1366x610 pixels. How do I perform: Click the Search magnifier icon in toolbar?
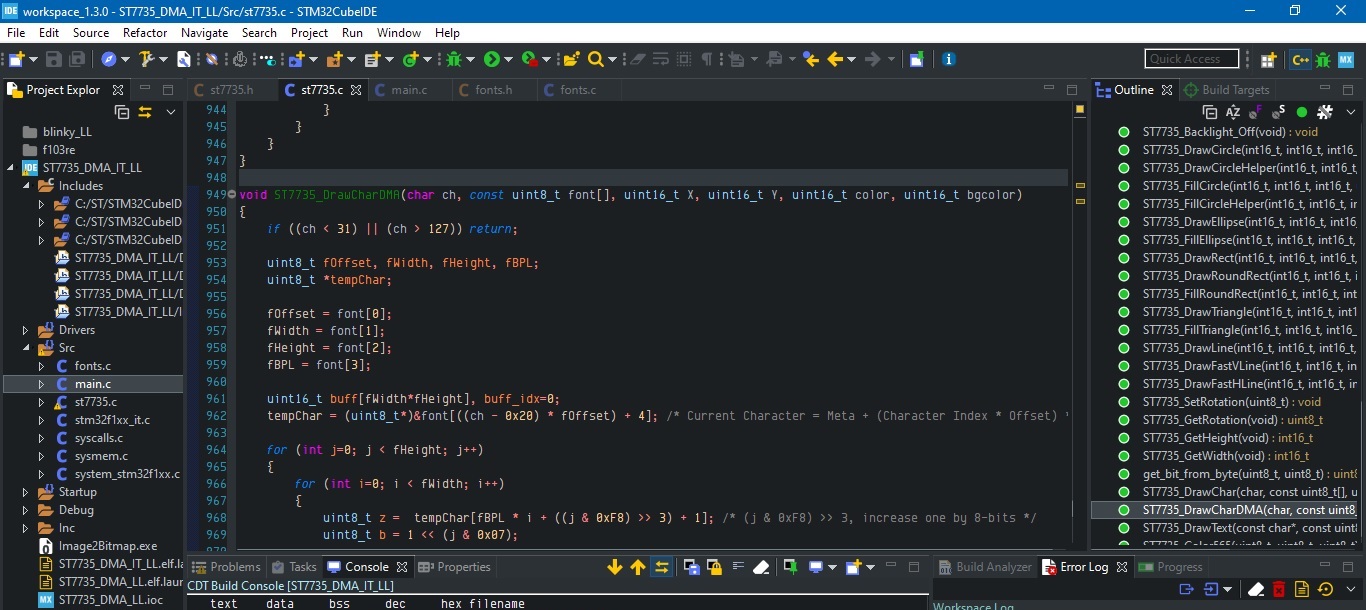click(x=596, y=60)
